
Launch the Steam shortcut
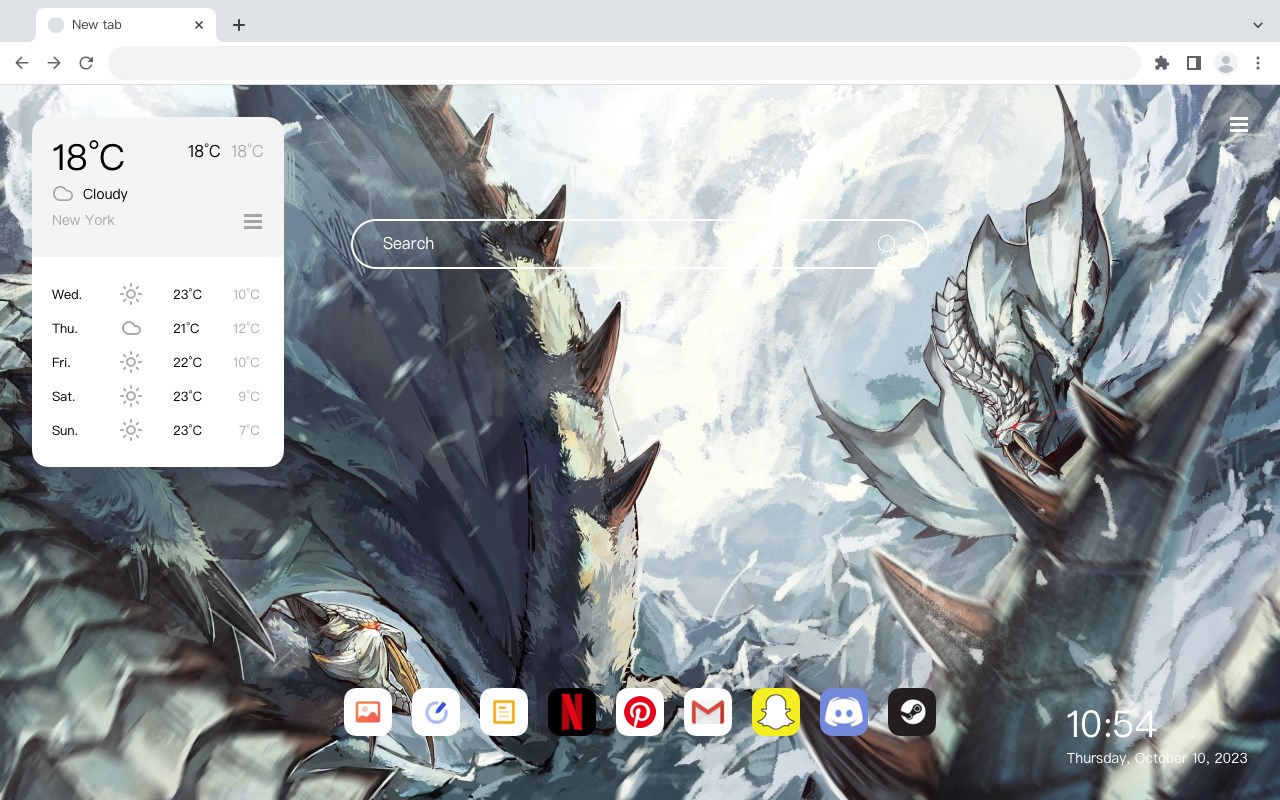[912, 712]
